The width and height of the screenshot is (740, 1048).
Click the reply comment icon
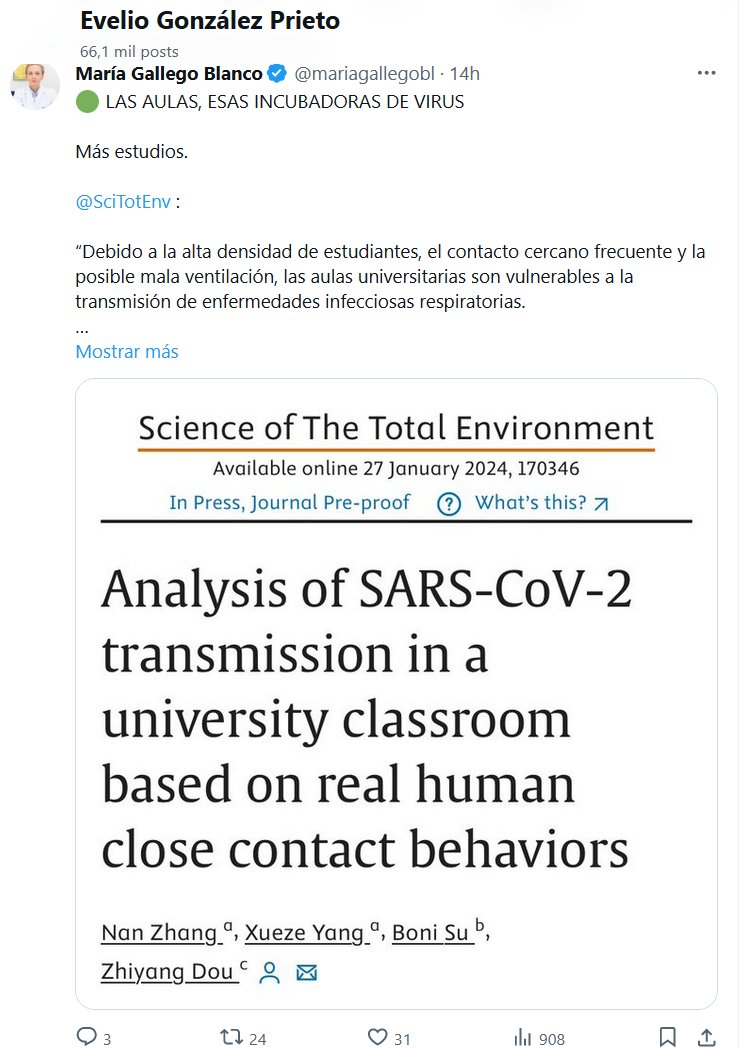pos(87,1037)
